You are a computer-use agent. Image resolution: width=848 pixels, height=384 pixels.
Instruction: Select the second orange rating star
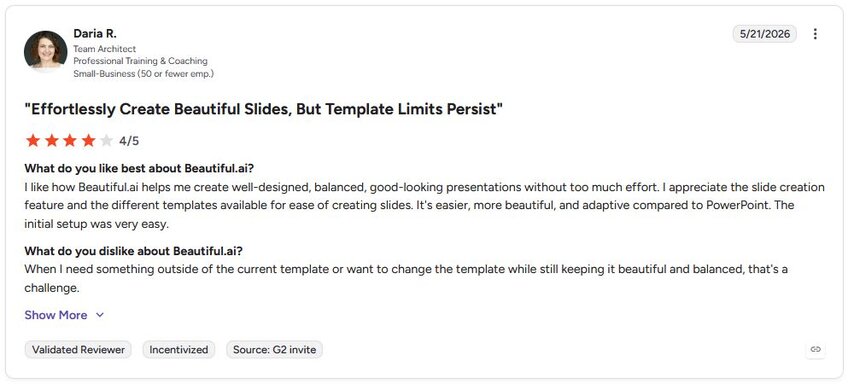[51, 141]
